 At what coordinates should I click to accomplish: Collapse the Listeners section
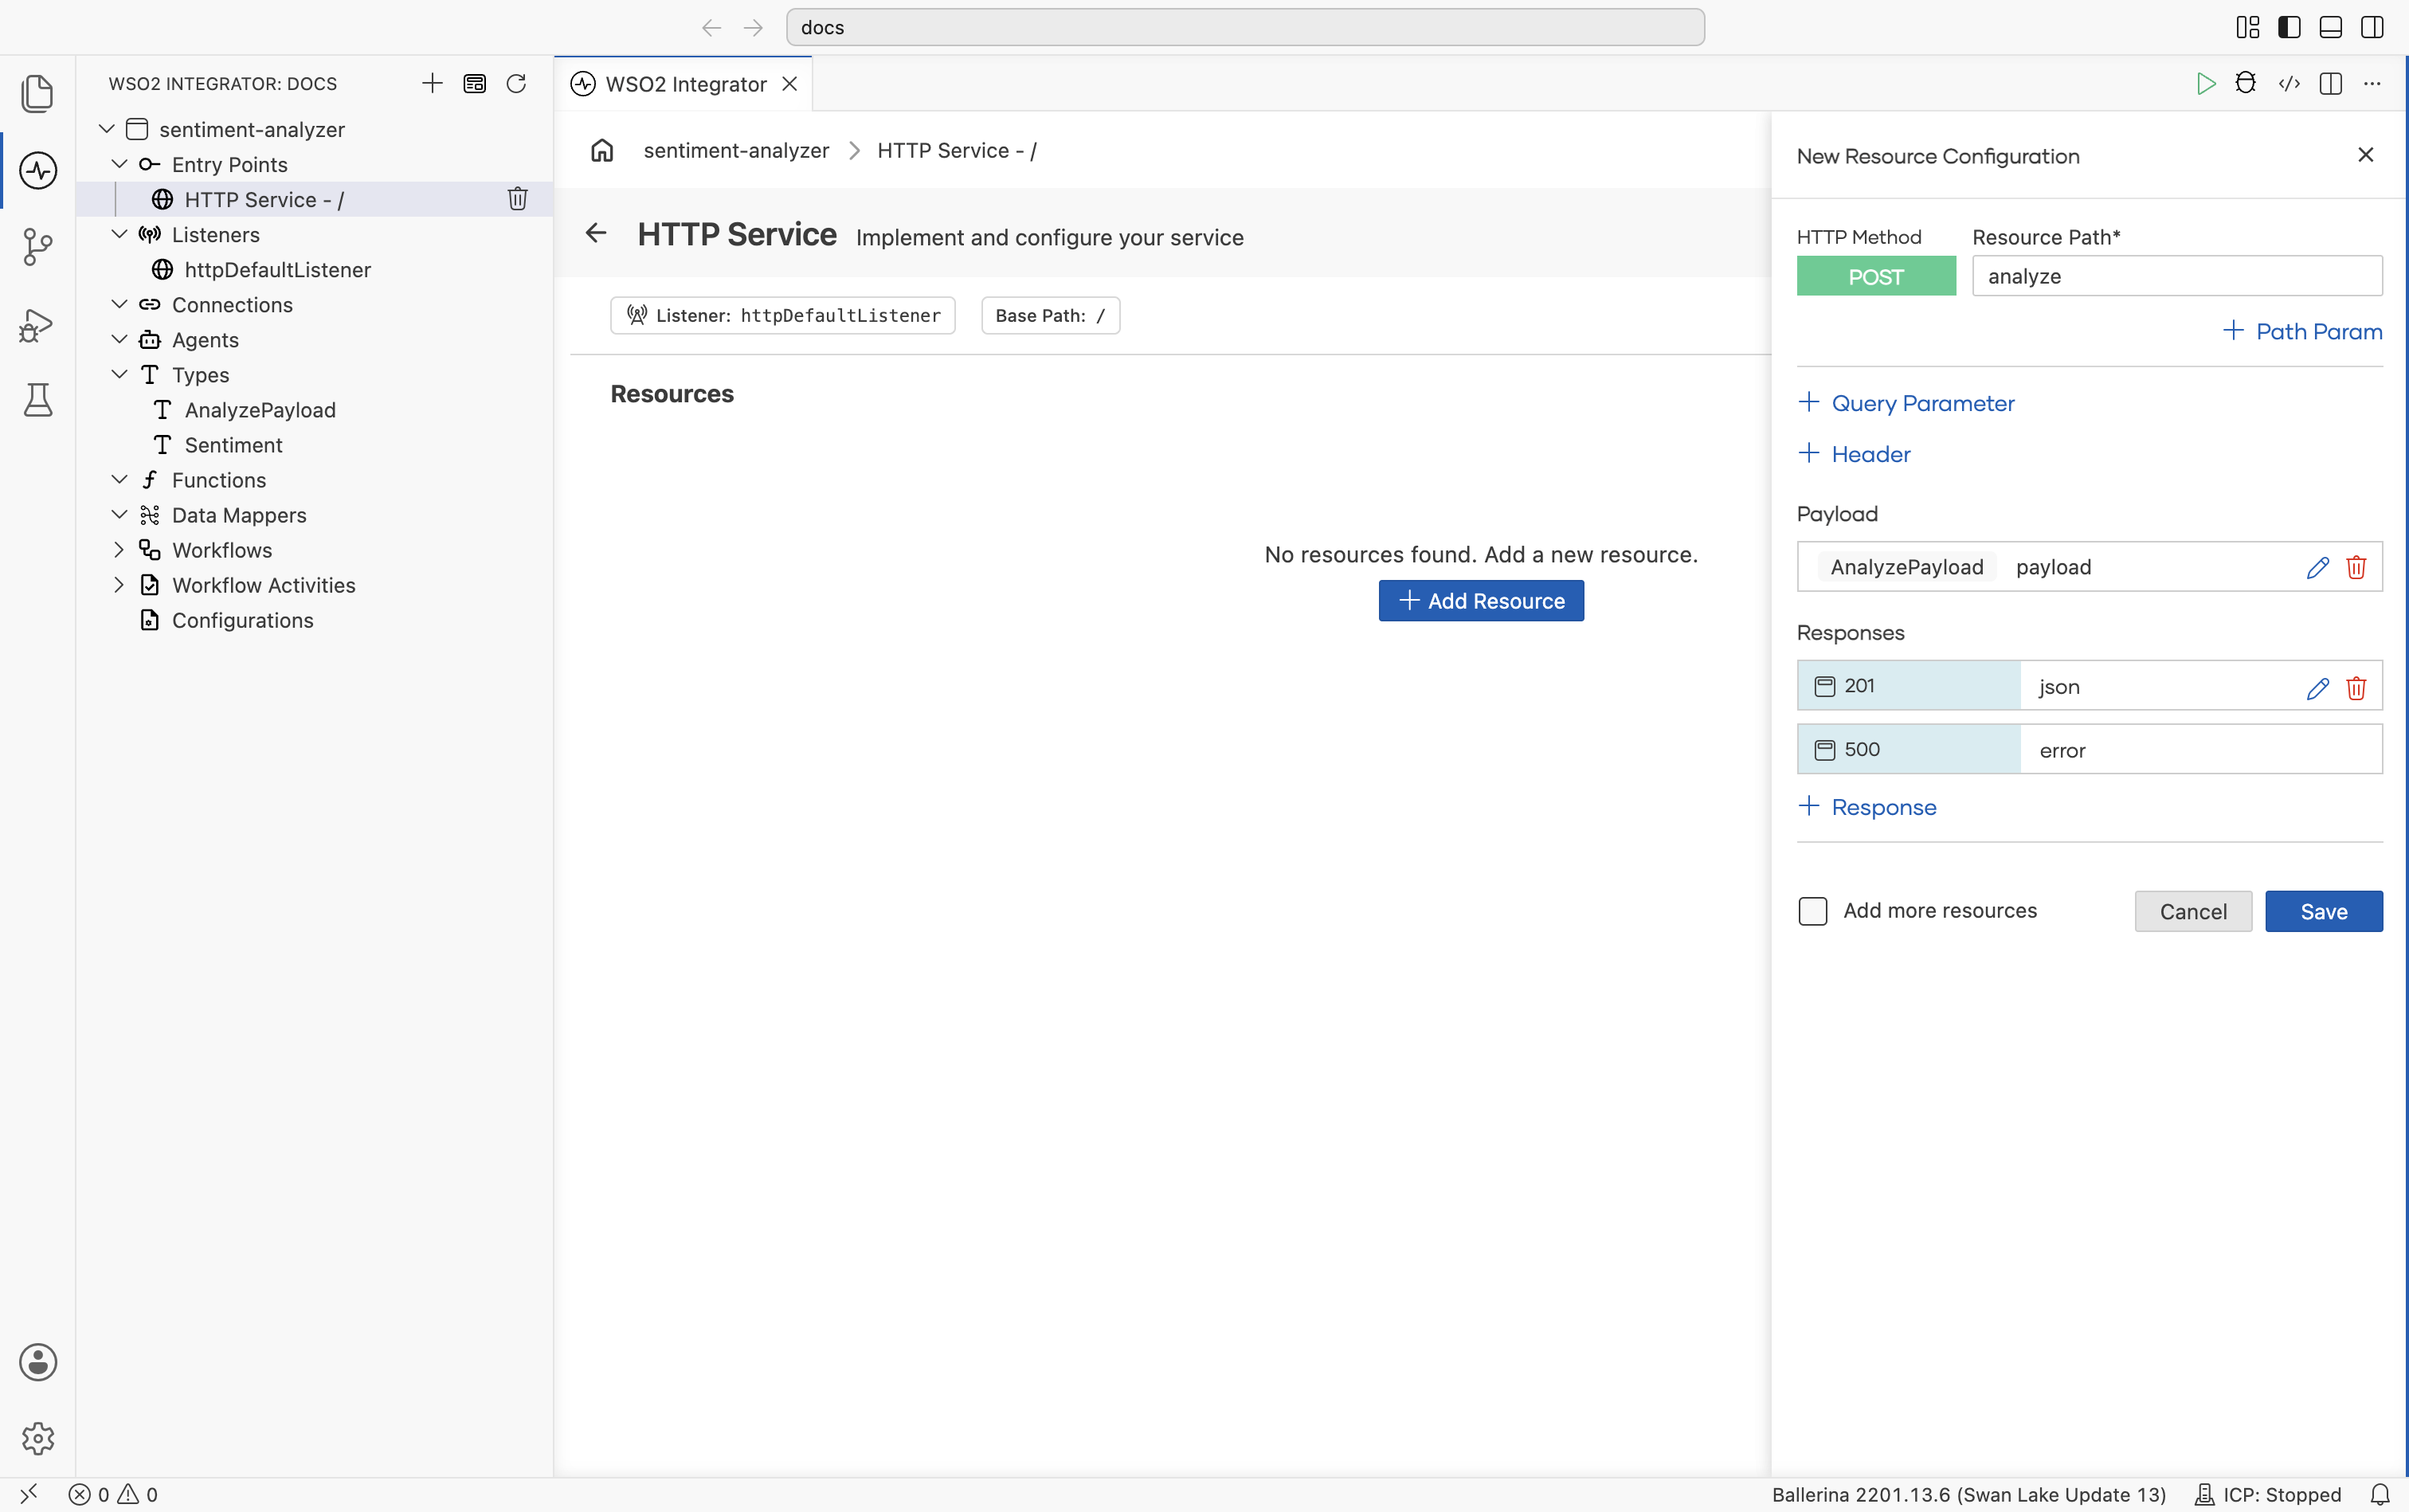coord(119,234)
